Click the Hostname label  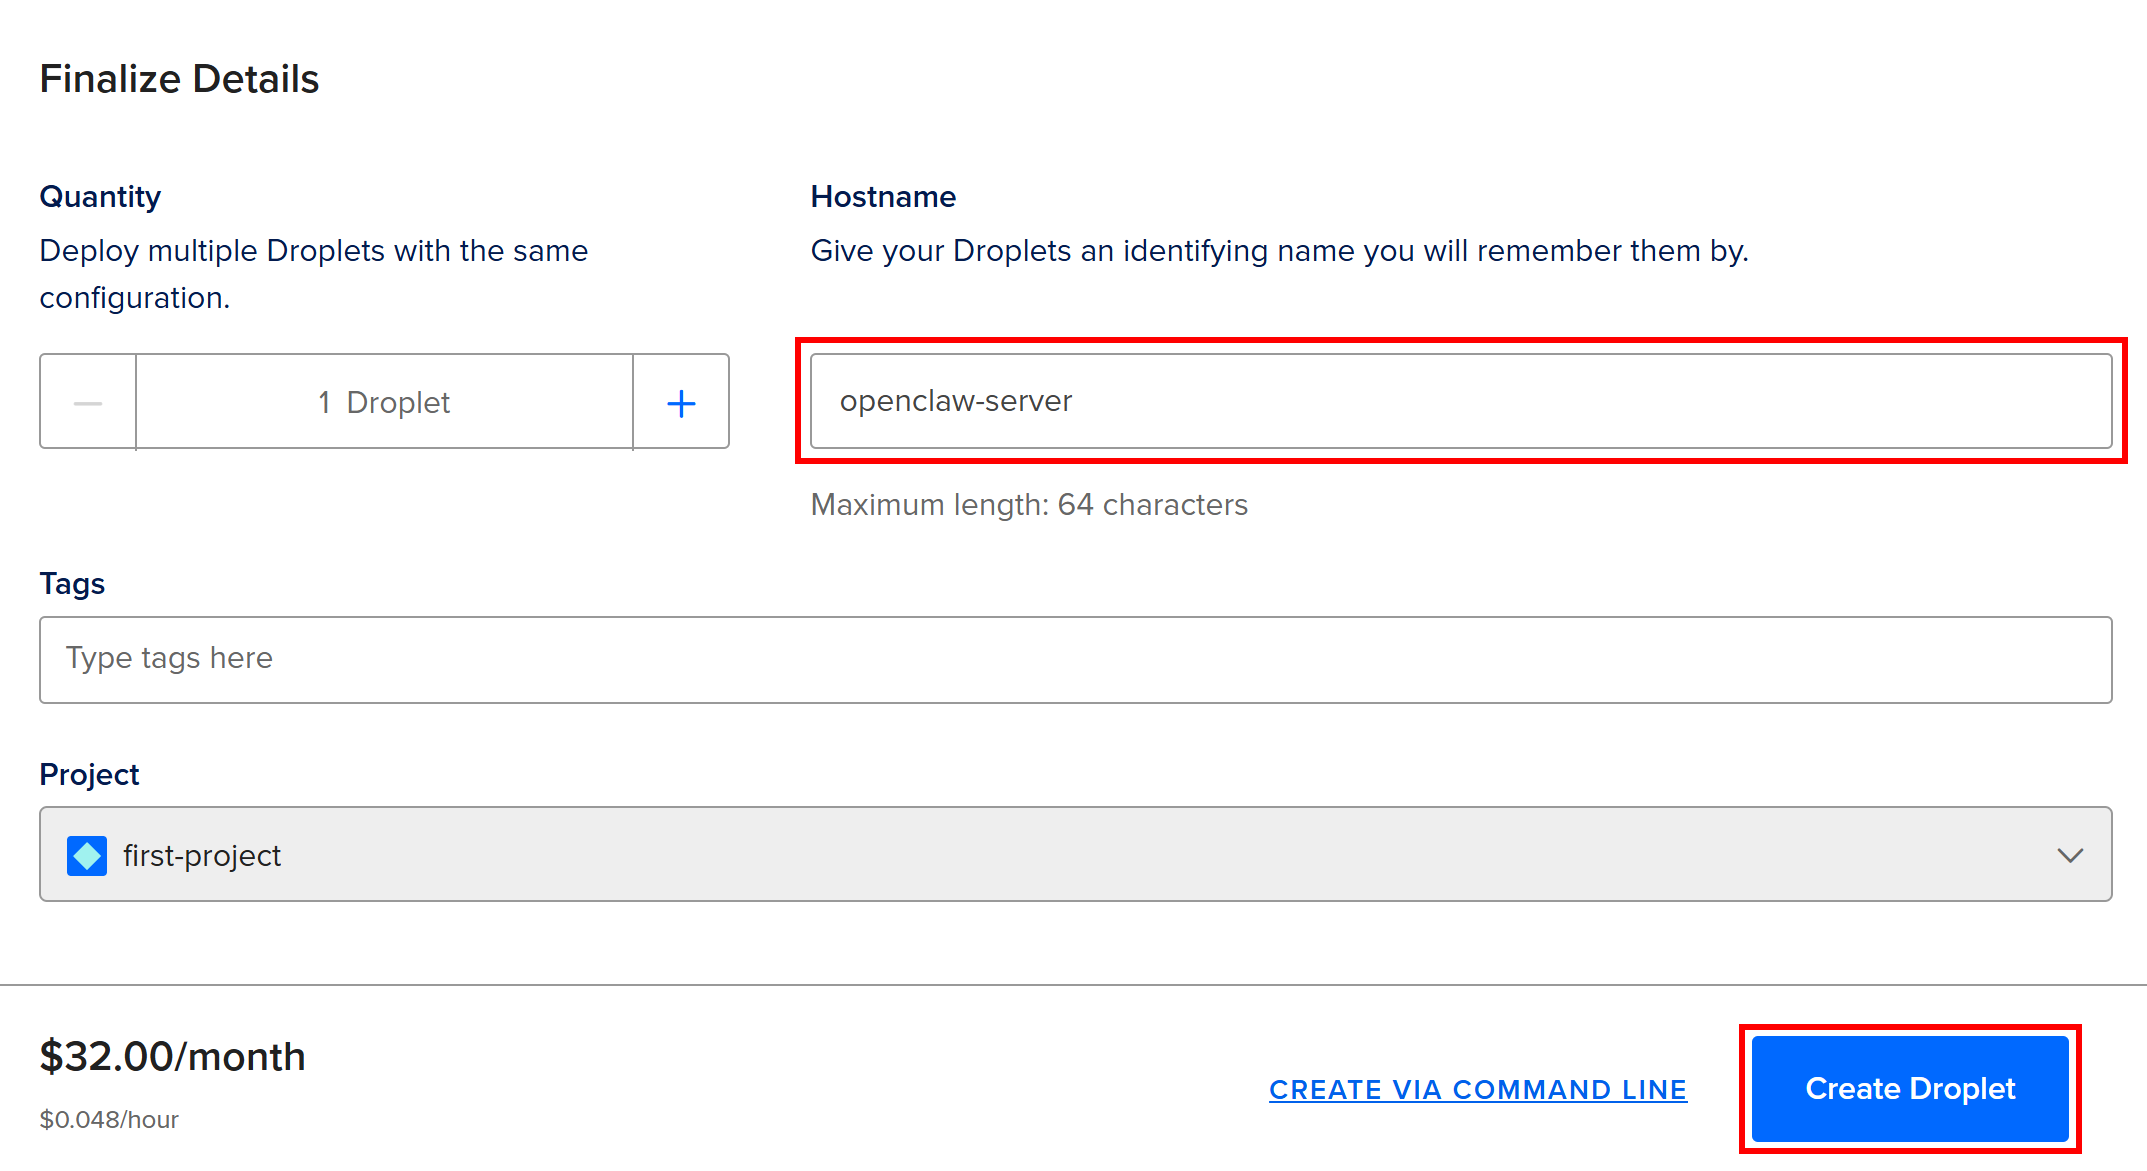[882, 196]
